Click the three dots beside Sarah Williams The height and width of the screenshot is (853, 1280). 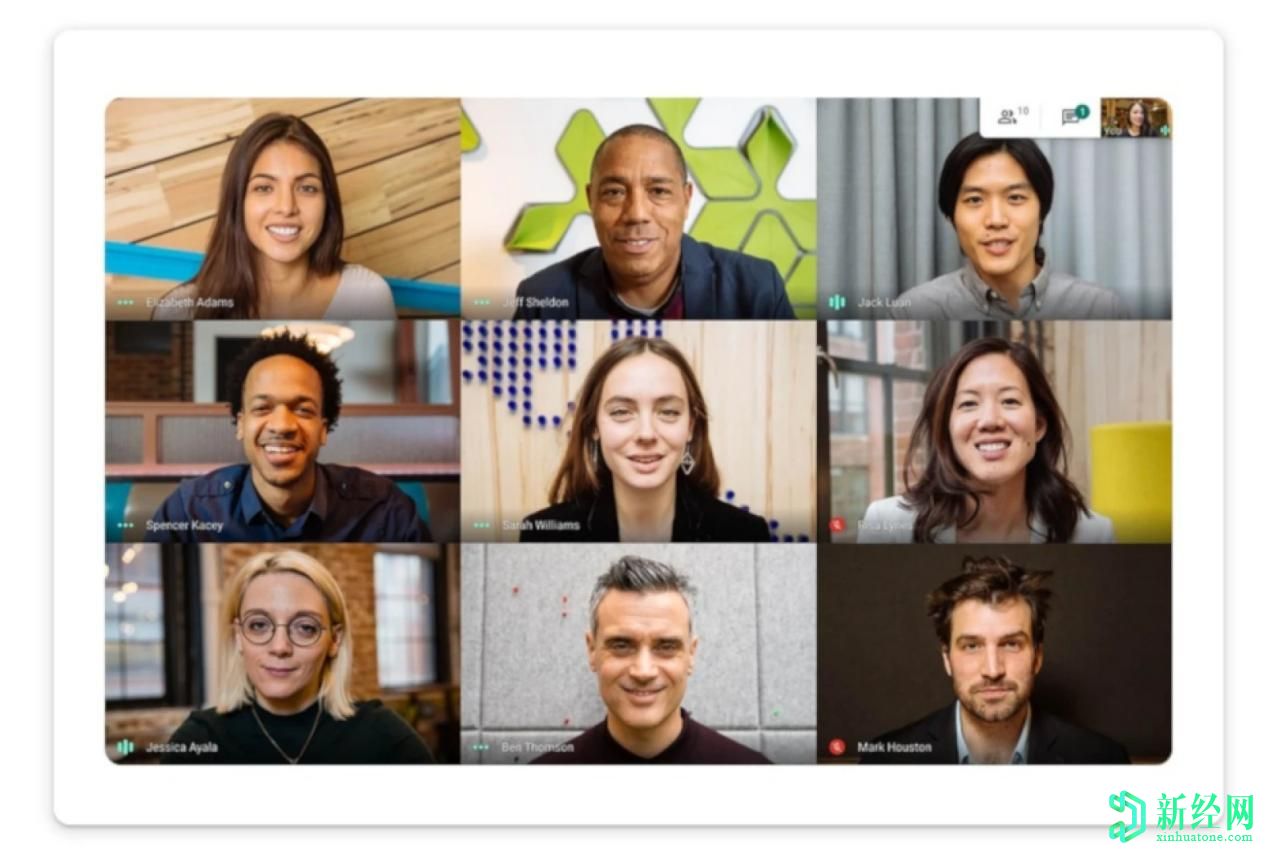point(482,525)
